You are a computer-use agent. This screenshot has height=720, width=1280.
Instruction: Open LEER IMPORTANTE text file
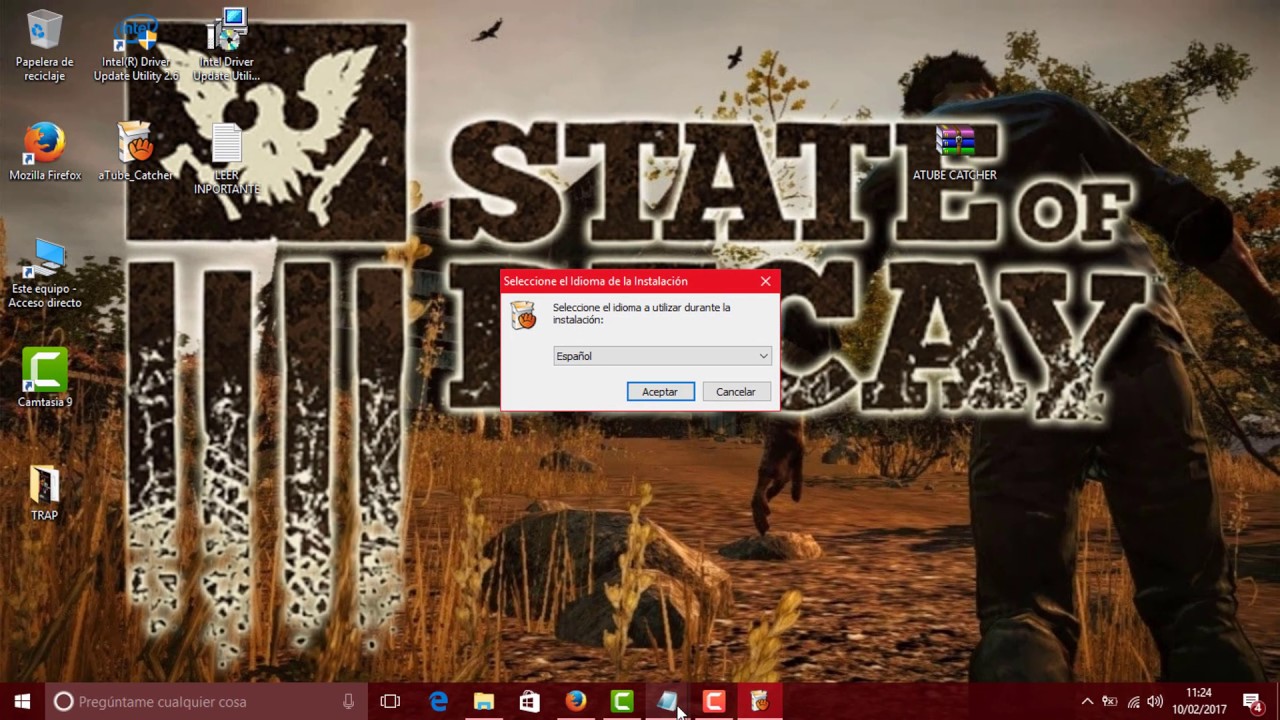[226, 158]
